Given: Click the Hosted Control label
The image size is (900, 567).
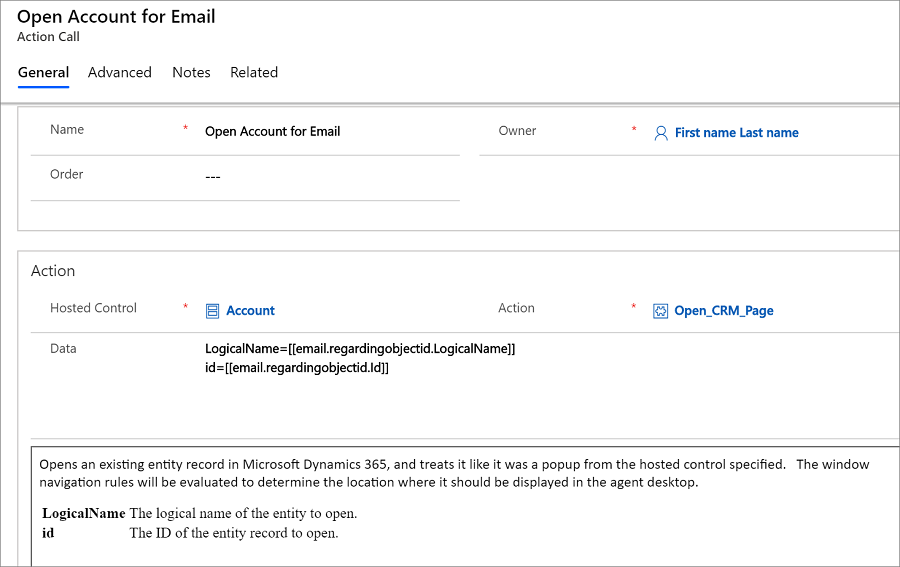Looking at the screenshot, I should tap(93, 308).
